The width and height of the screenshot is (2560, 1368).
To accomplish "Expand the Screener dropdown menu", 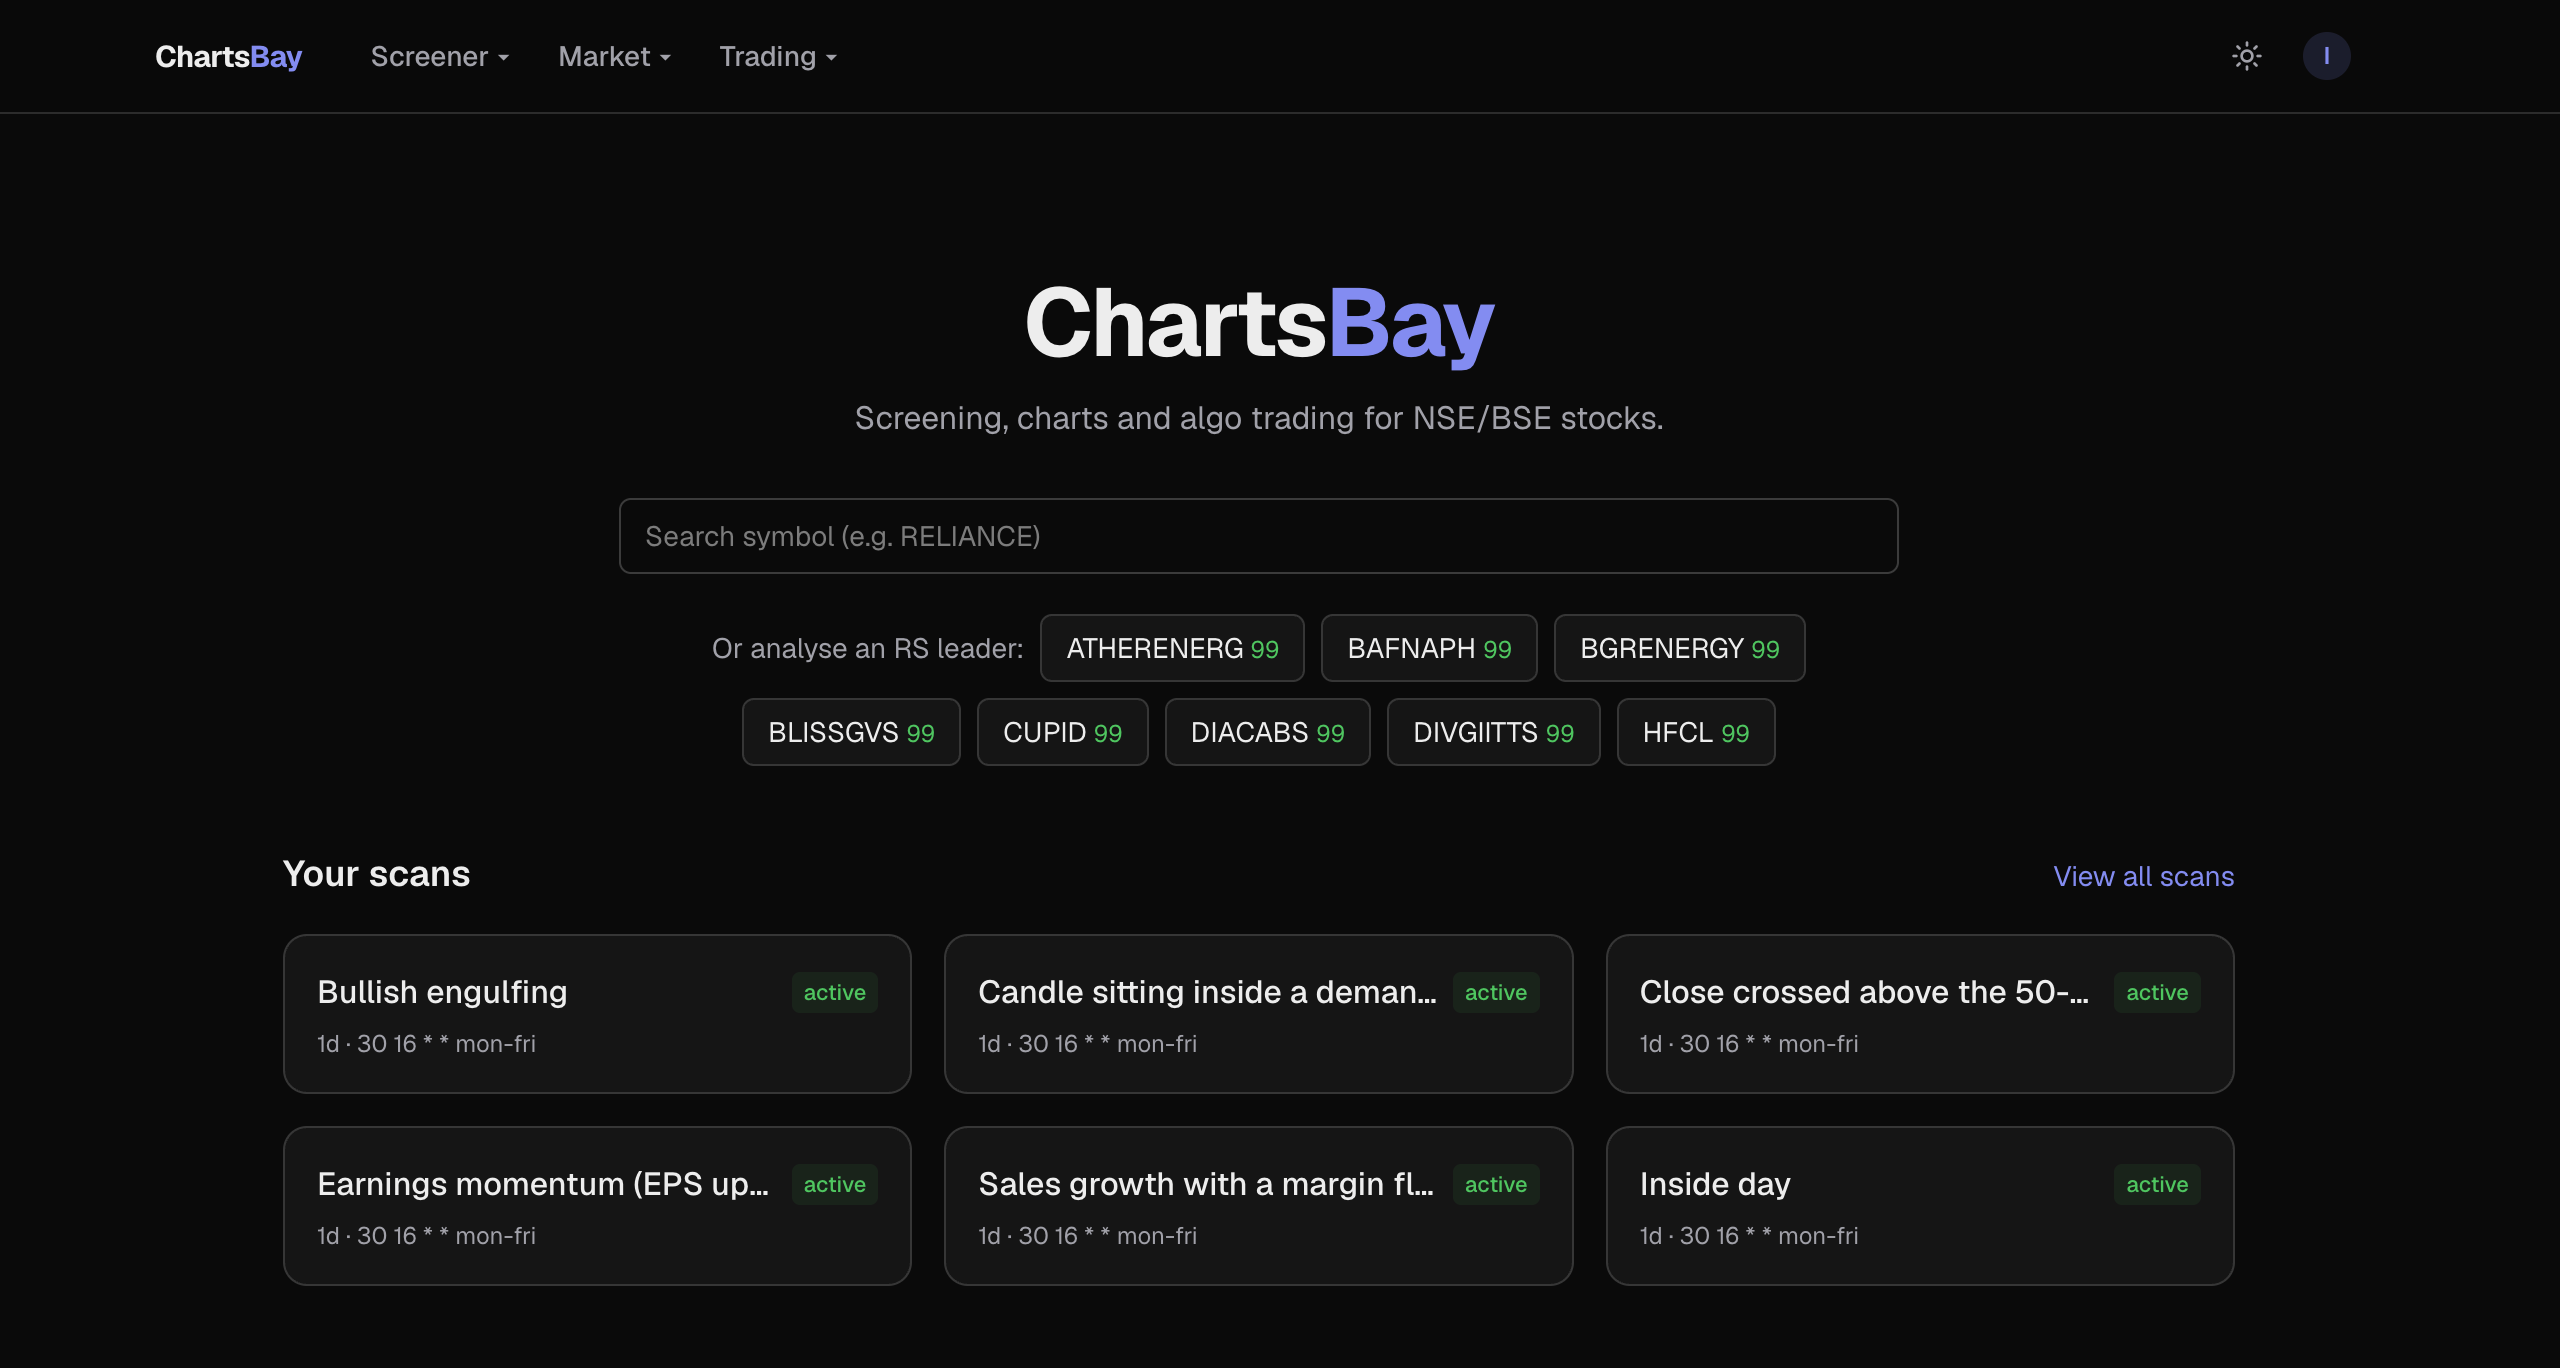I will point(440,57).
